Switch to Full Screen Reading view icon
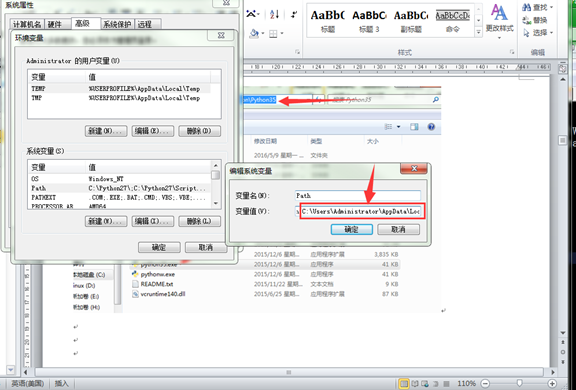The image size is (576, 390). coord(415,384)
